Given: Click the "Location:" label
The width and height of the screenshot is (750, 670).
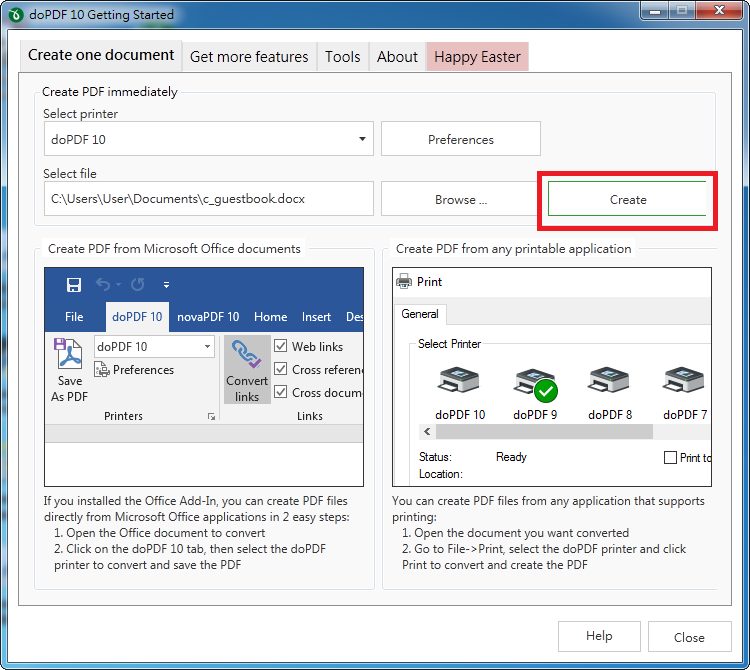Looking at the screenshot, I should tap(441, 474).
